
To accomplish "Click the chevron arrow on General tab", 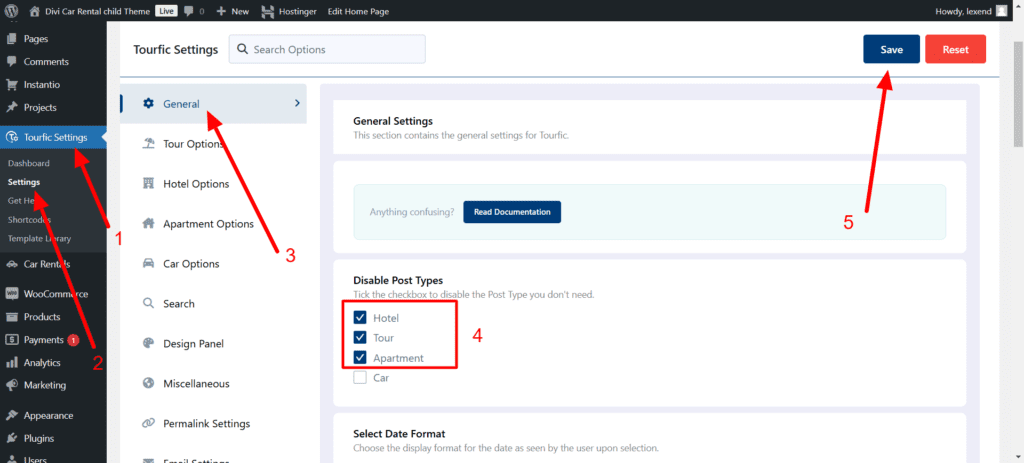I will click(x=297, y=103).
